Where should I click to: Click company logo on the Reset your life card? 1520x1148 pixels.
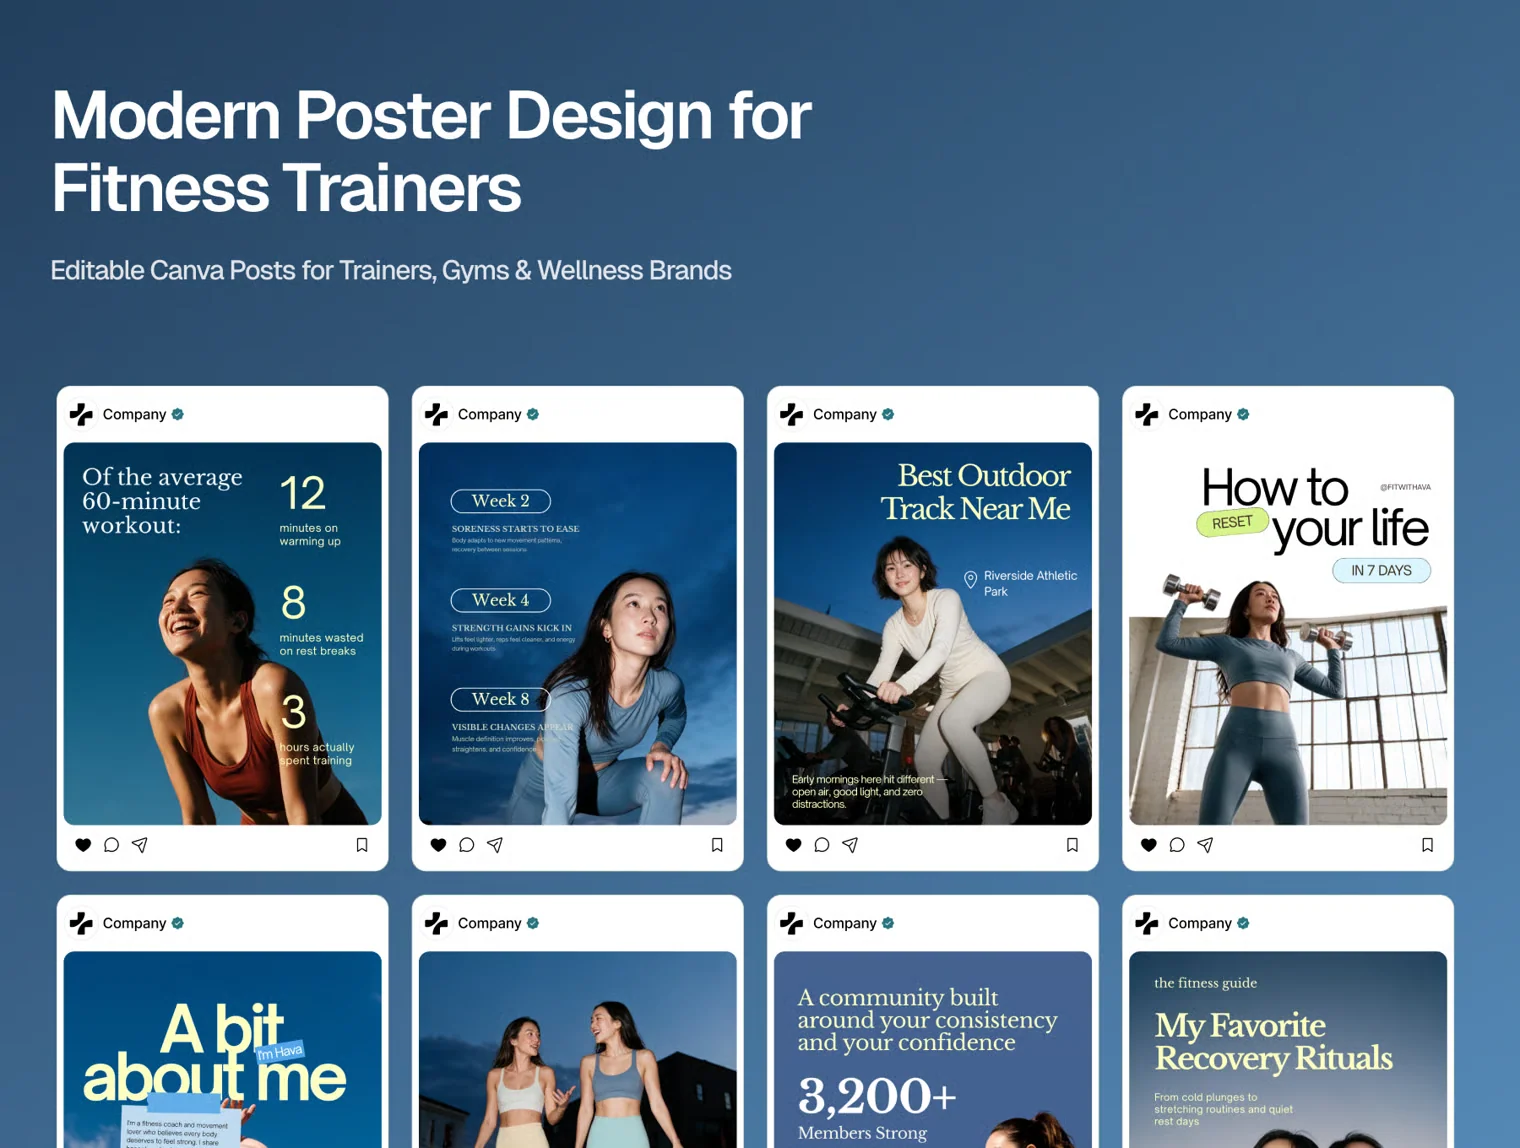(1146, 414)
